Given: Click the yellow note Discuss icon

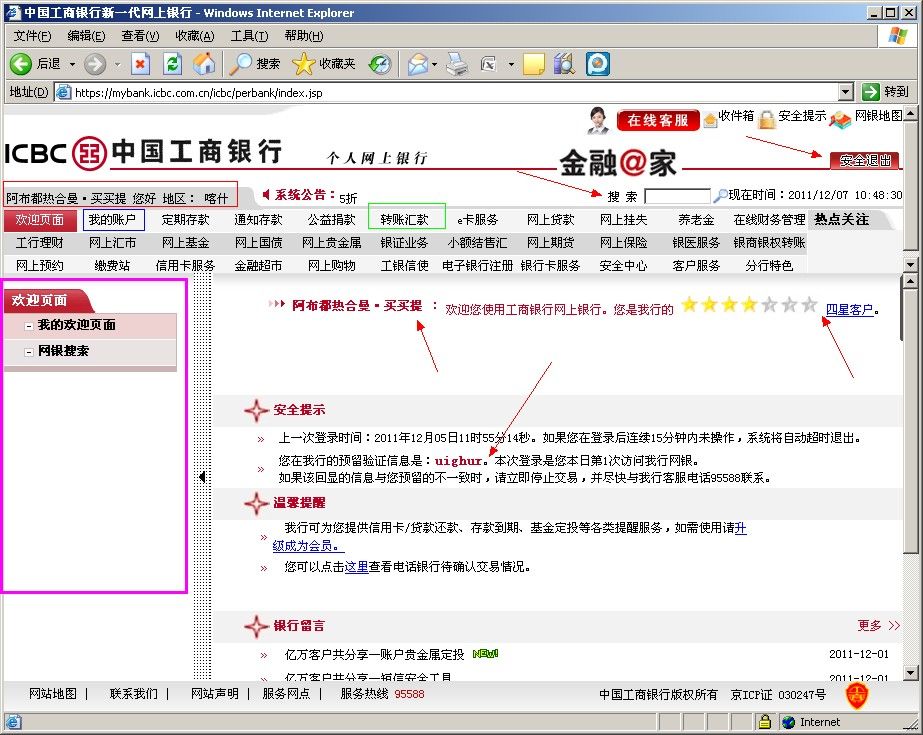Looking at the screenshot, I should pos(534,64).
